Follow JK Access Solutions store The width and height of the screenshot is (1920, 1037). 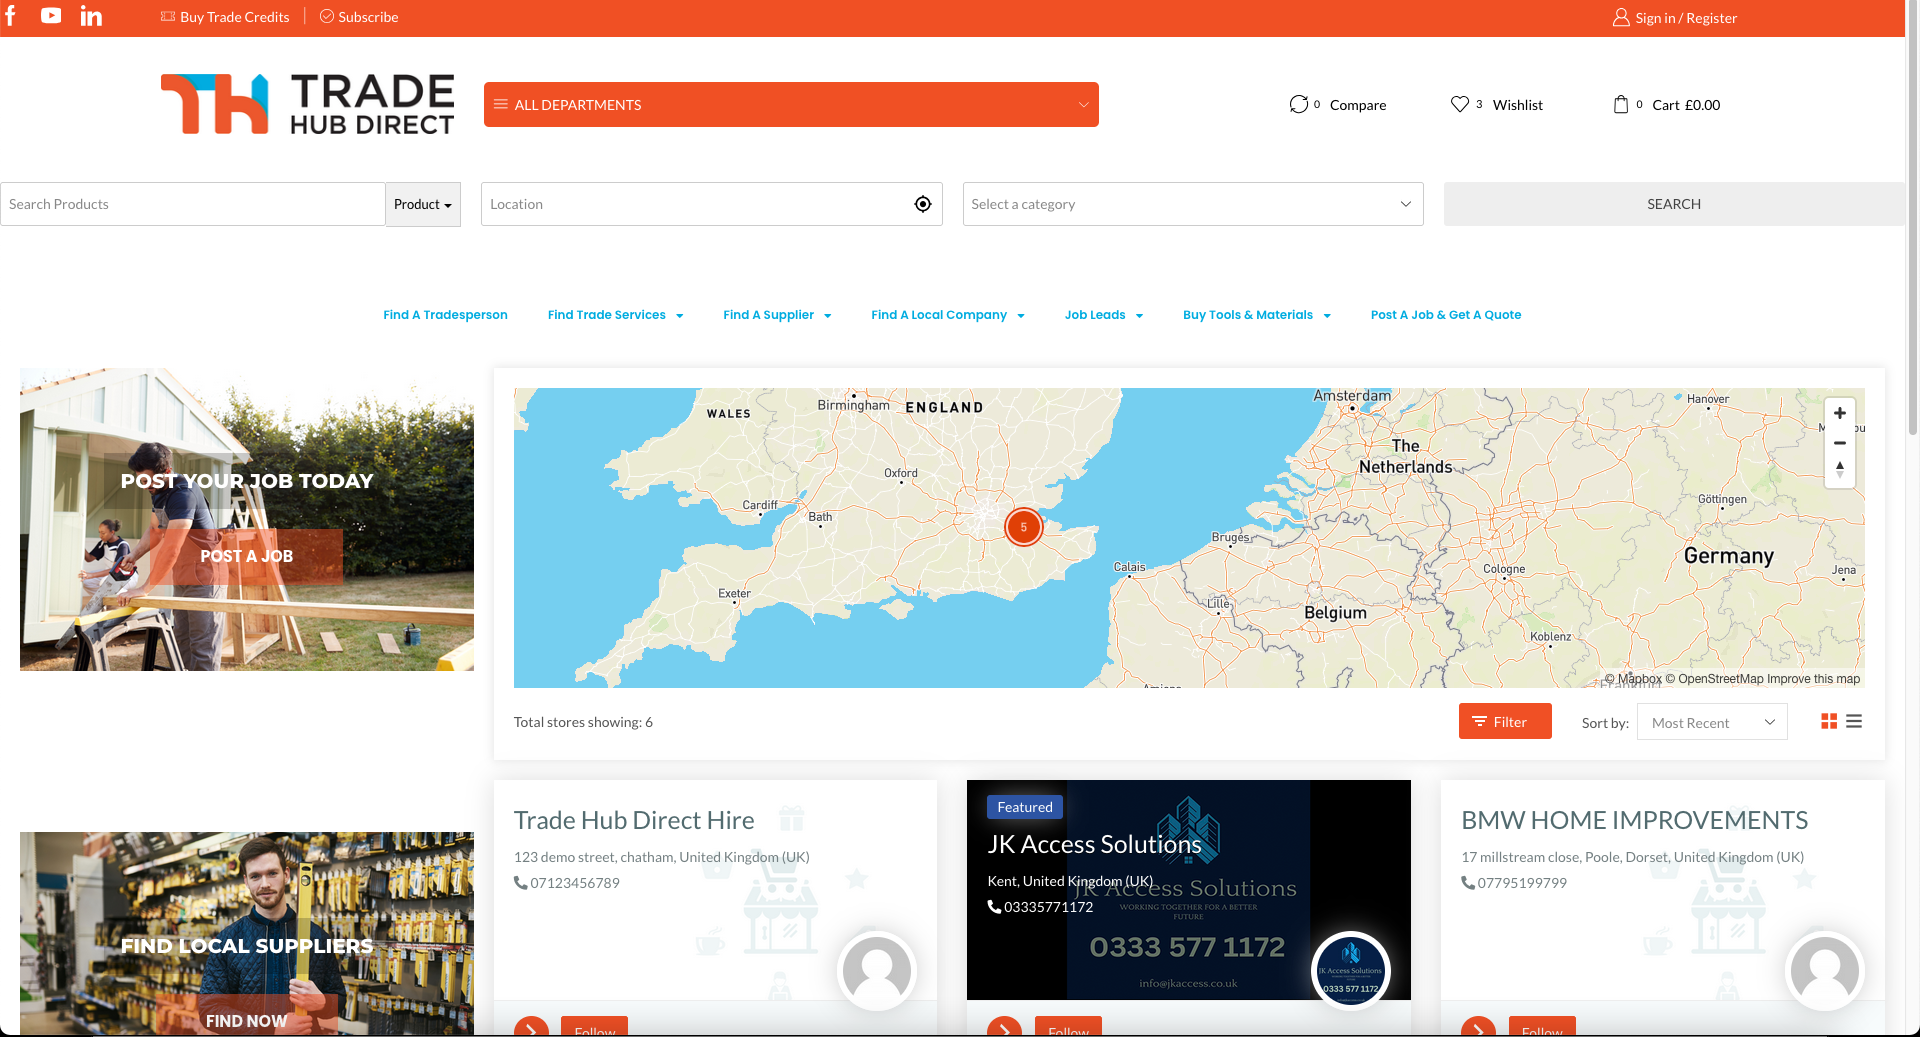(x=1068, y=1027)
